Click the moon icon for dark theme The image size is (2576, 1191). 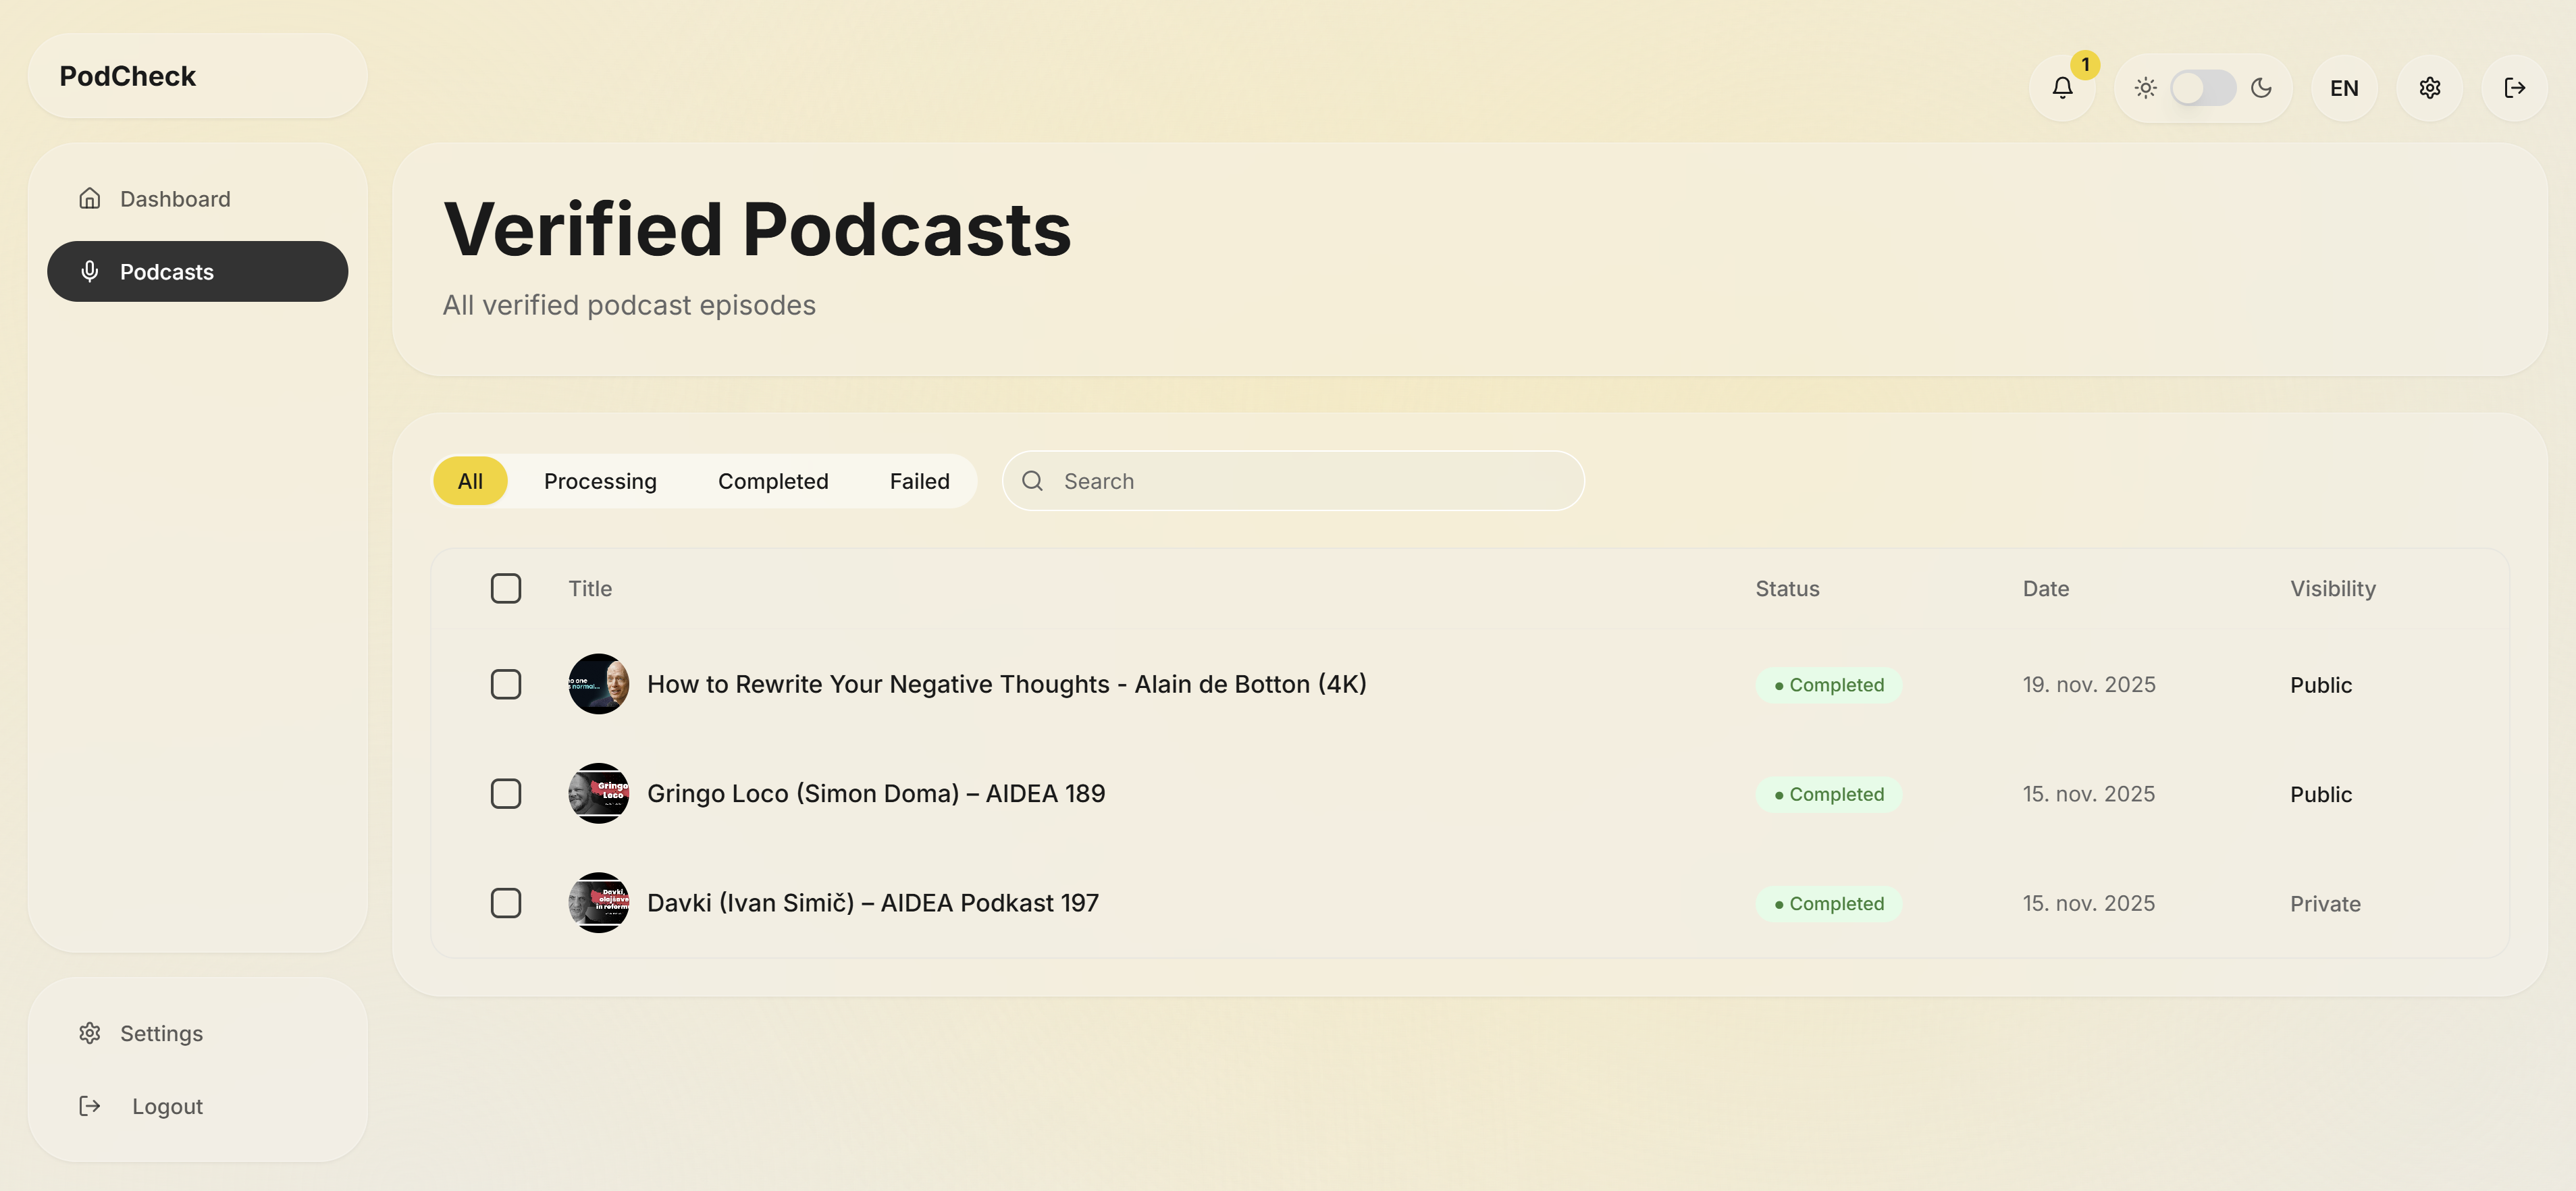pyautogui.click(x=2262, y=88)
